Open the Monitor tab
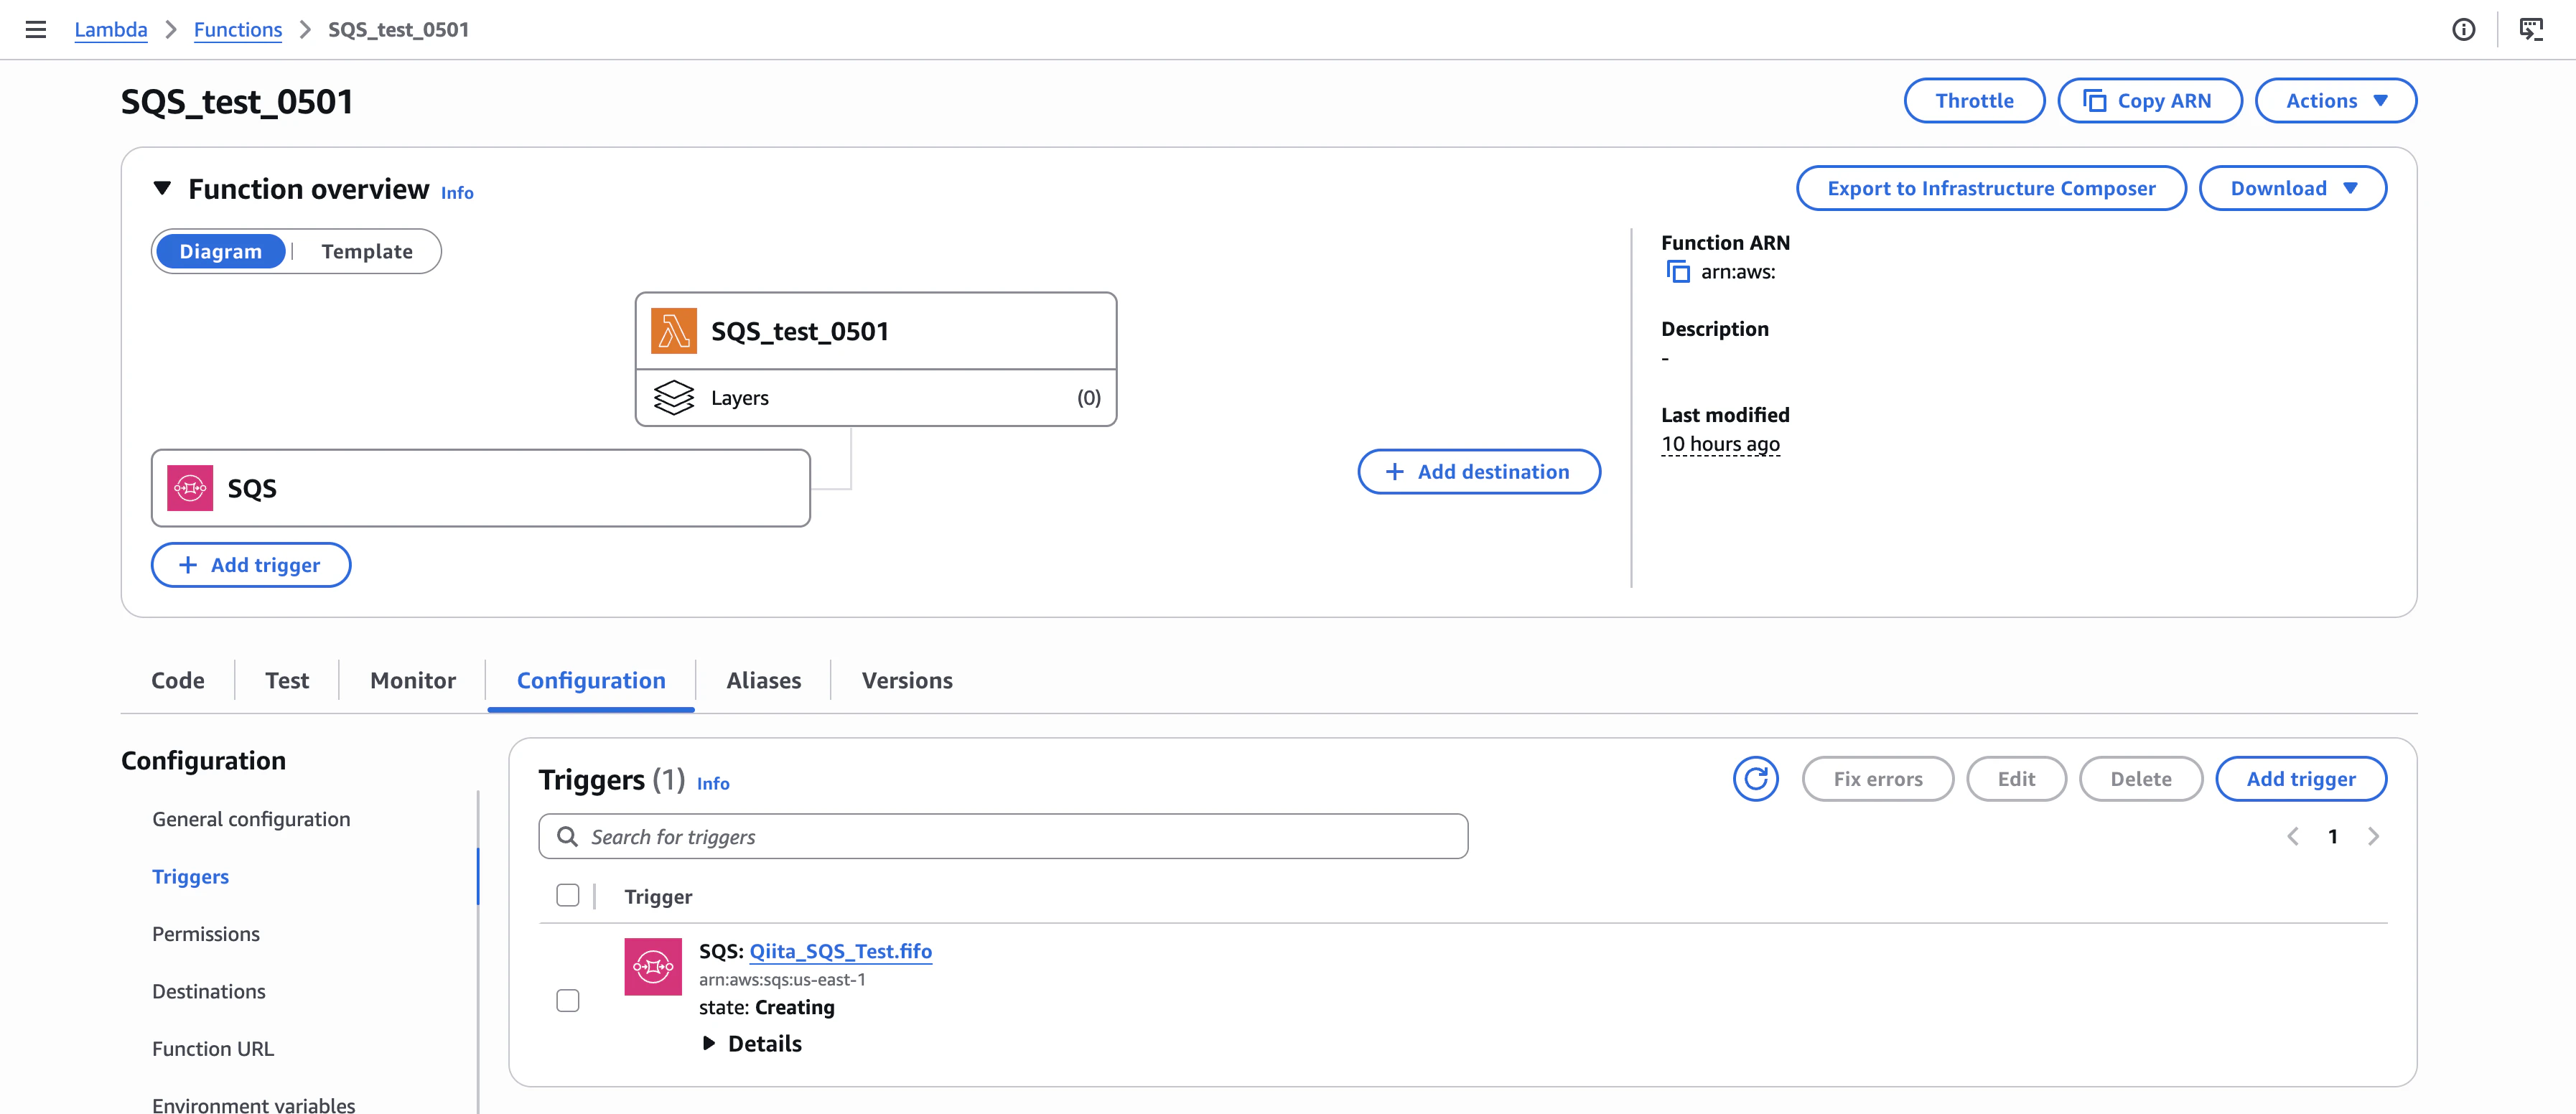2576x1114 pixels. [x=413, y=680]
